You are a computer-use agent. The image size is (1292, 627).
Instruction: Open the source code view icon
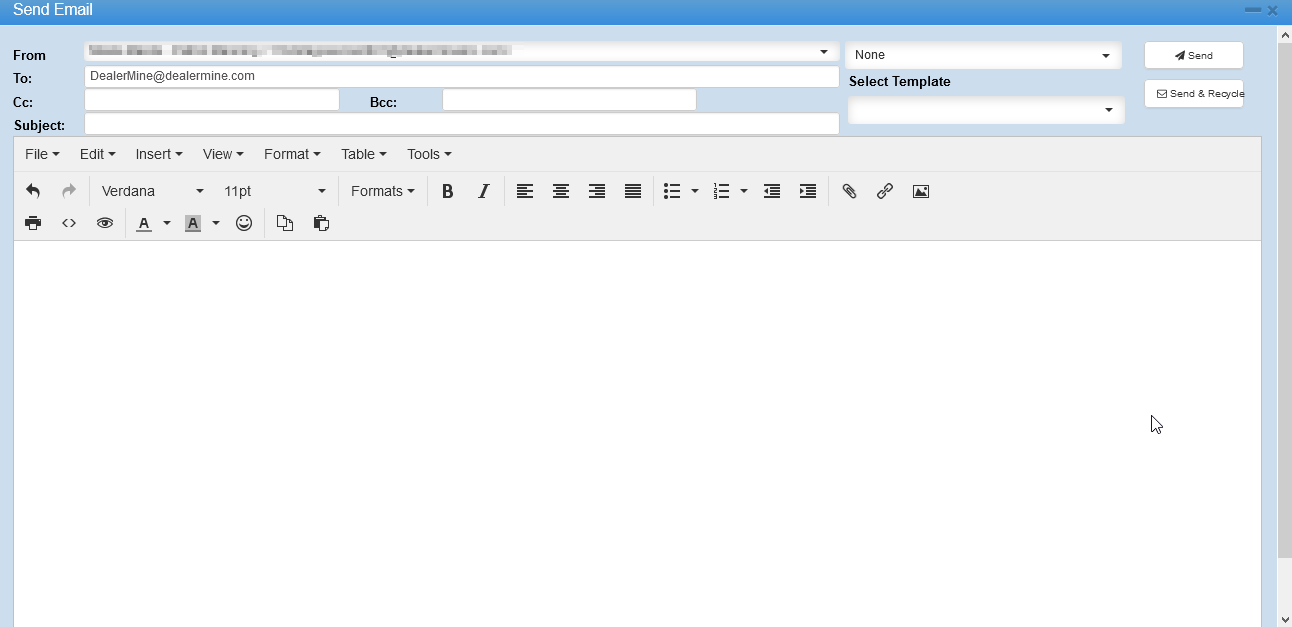point(69,223)
